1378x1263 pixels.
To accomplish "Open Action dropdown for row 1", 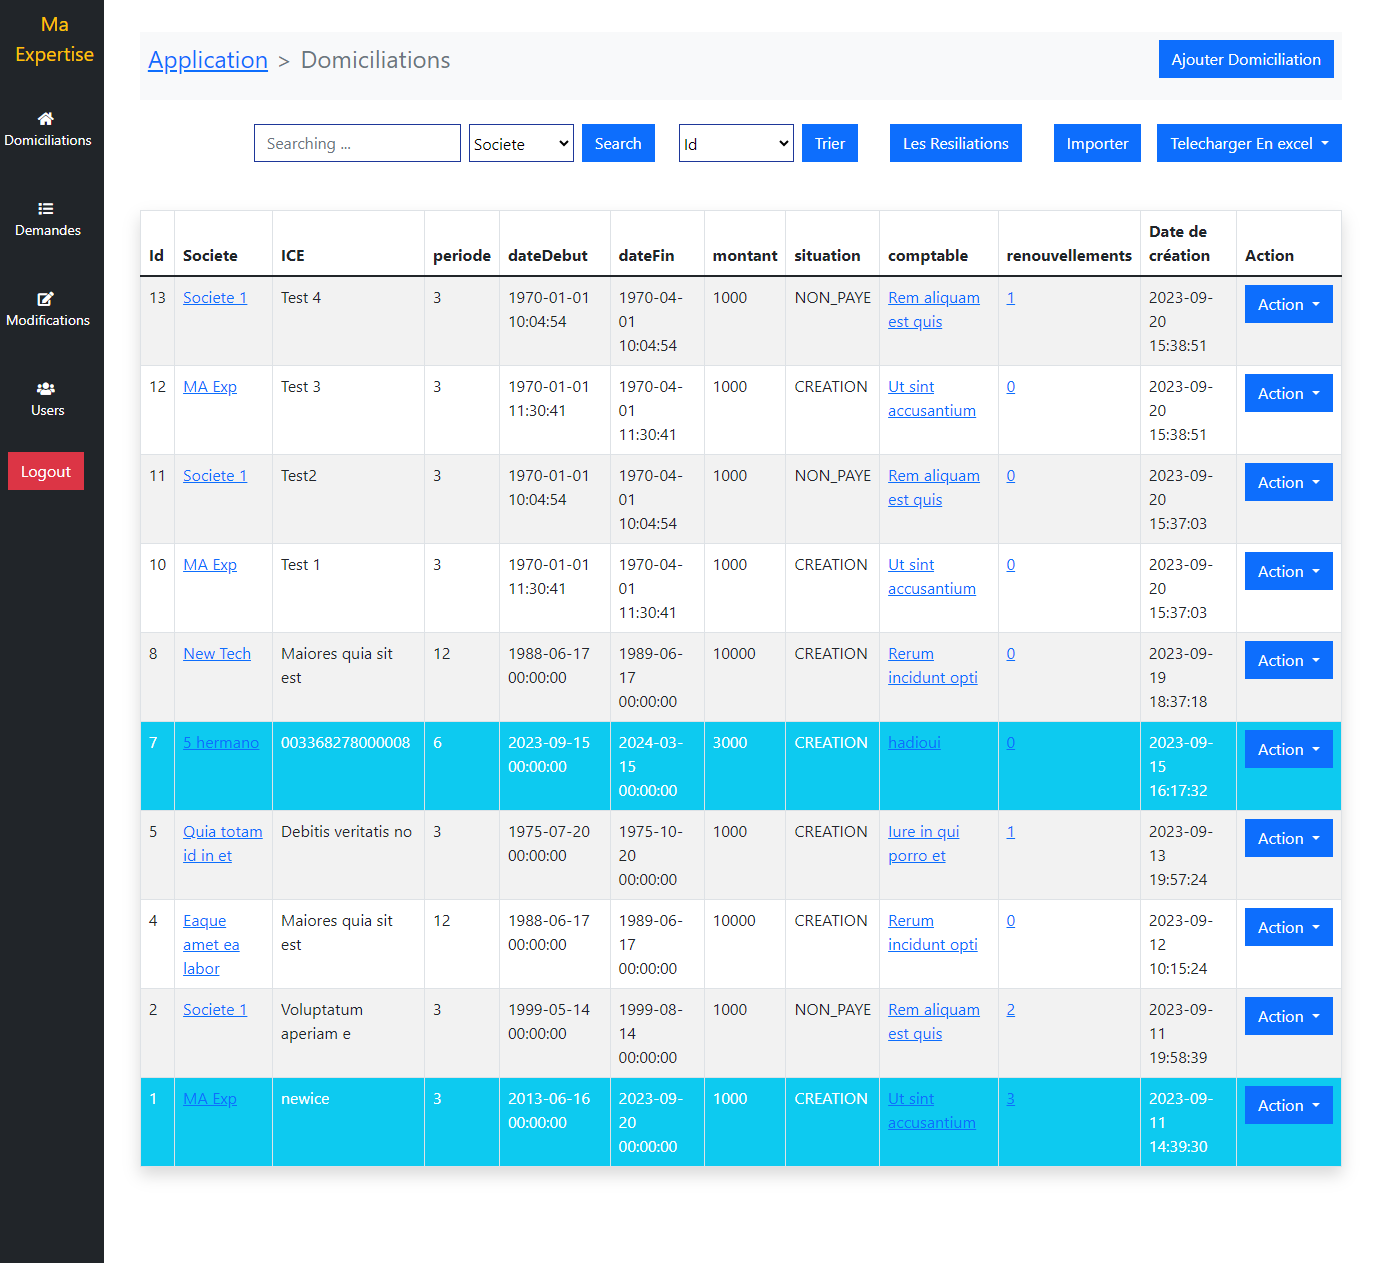I will [1289, 1105].
